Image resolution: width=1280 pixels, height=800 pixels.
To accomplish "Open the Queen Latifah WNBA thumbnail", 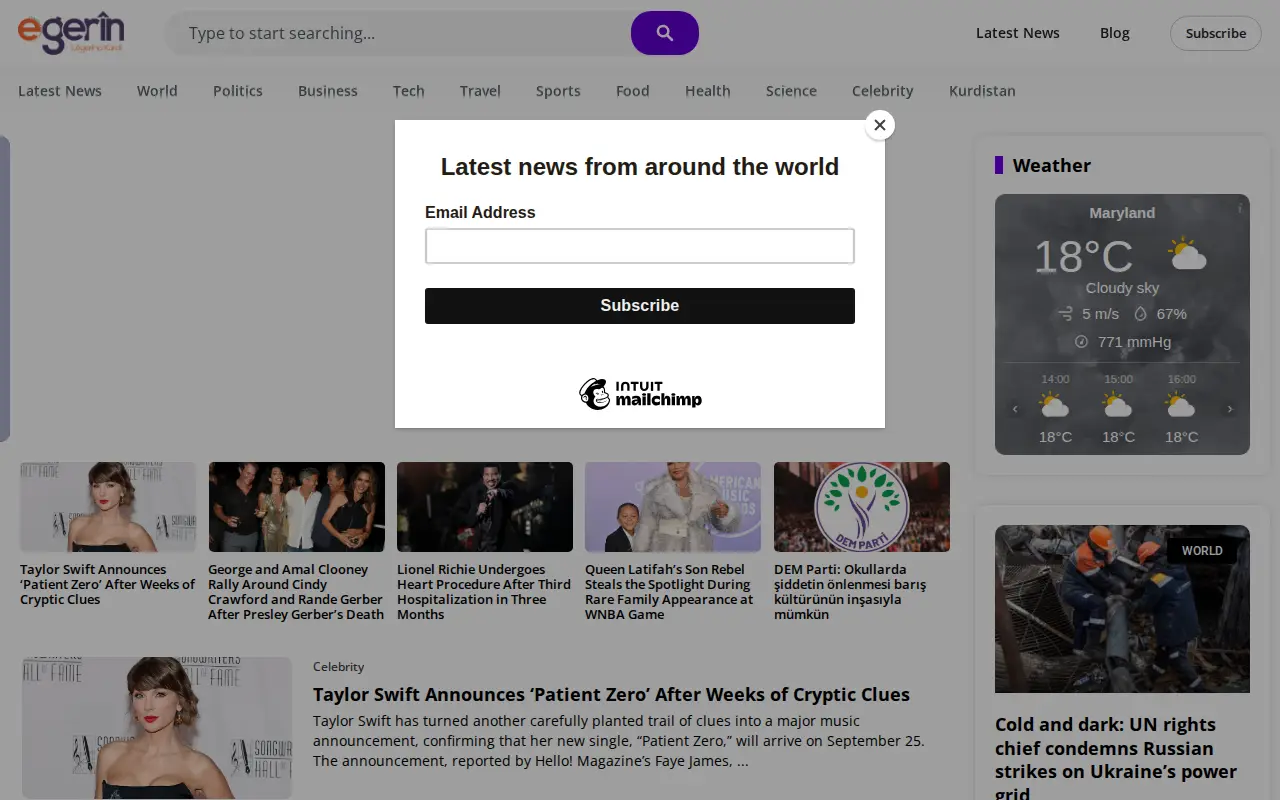I will tap(673, 507).
